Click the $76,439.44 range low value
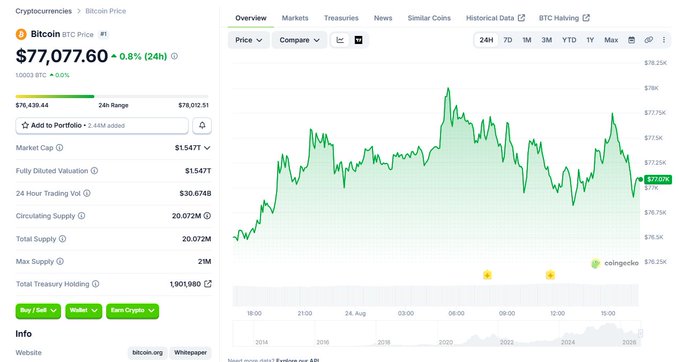The image size is (679, 362). (32, 105)
